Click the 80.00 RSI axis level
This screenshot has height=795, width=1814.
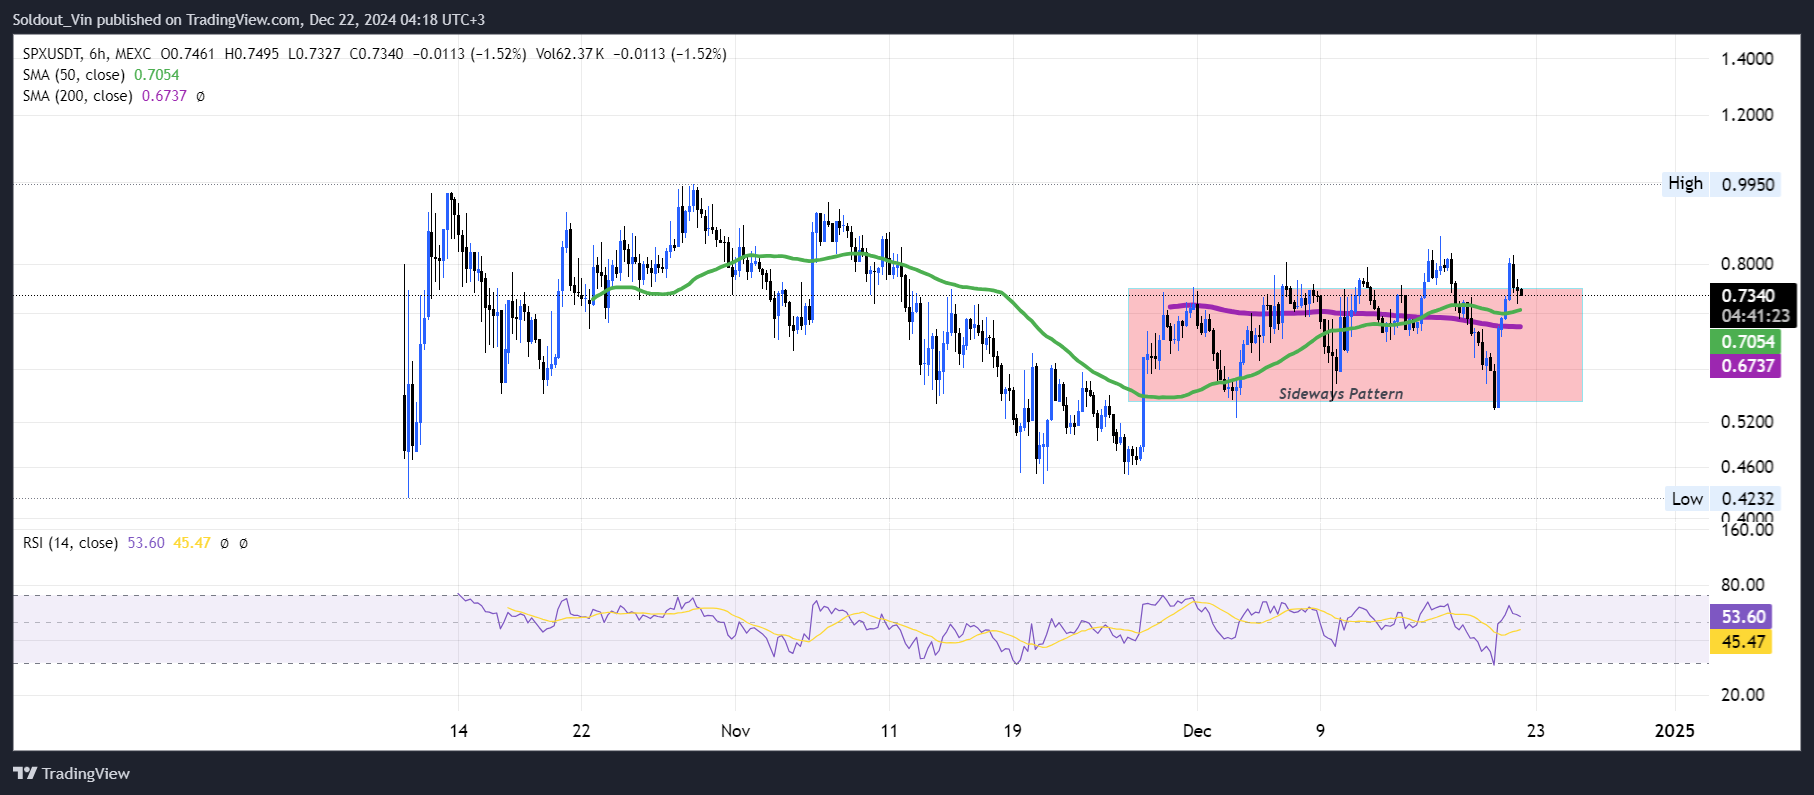[1743, 585]
